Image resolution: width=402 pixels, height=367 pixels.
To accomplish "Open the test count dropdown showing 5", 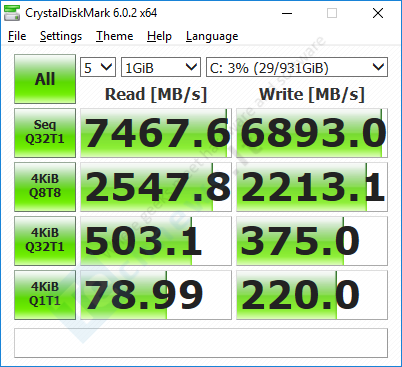I will (x=98, y=67).
